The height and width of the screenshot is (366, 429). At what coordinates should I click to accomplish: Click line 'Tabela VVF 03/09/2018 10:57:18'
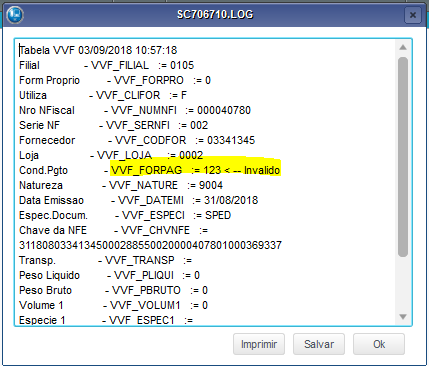coord(98,50)
